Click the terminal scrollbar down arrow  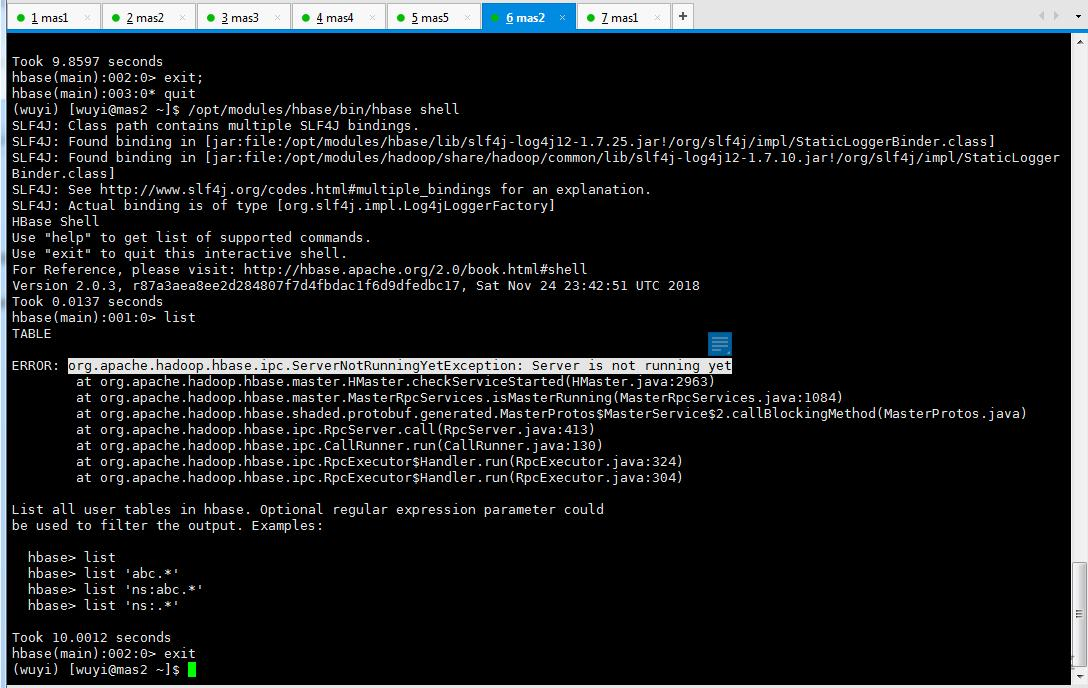[x=1080, y=675]
